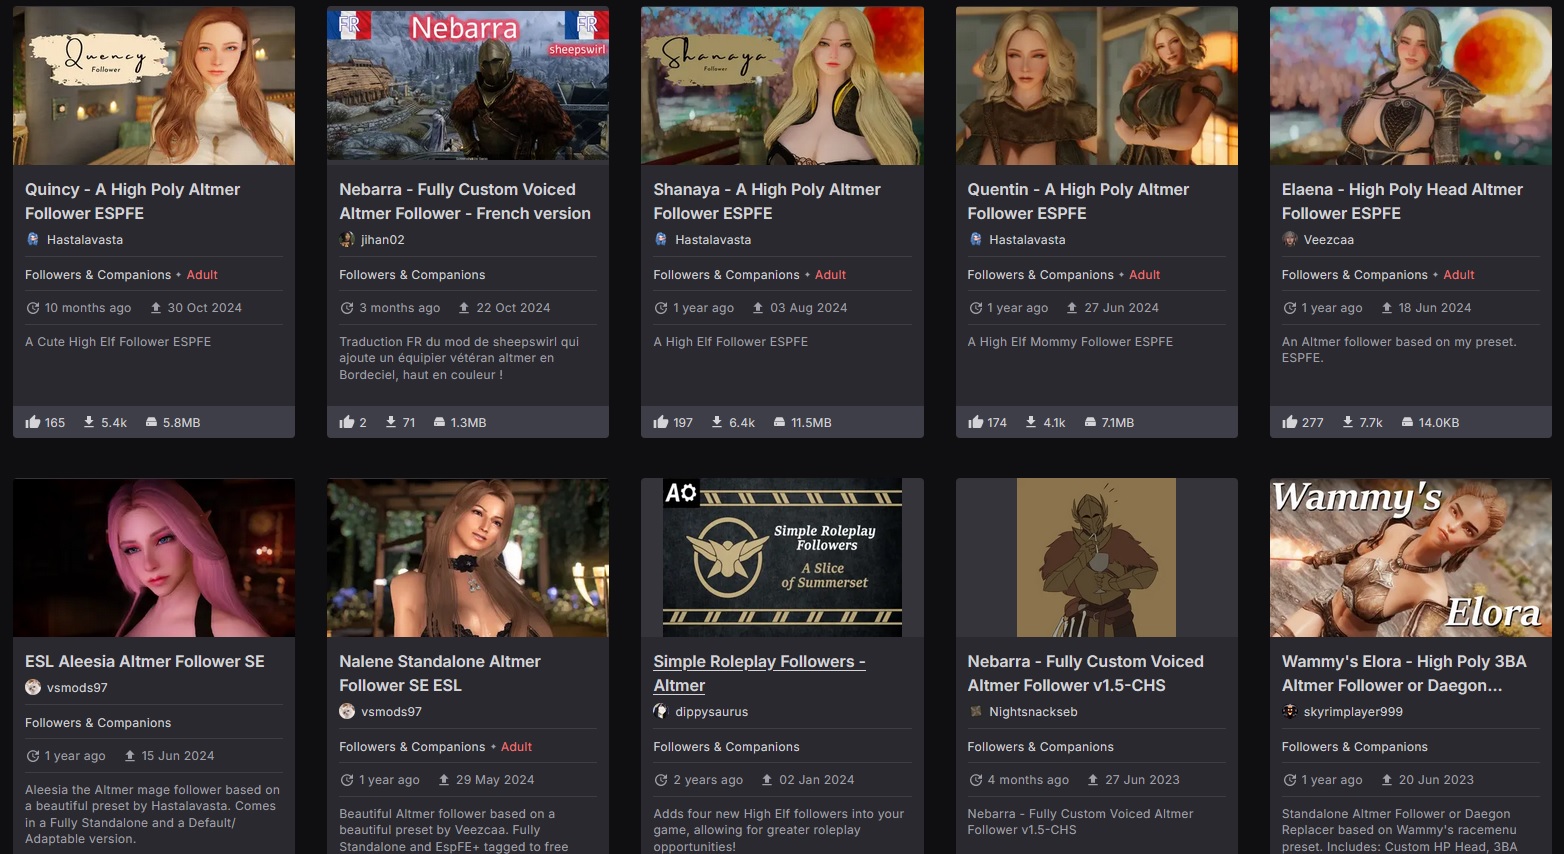
Task: Click upload icon beside 22 Oct 2024
Action: coord(464,308)
